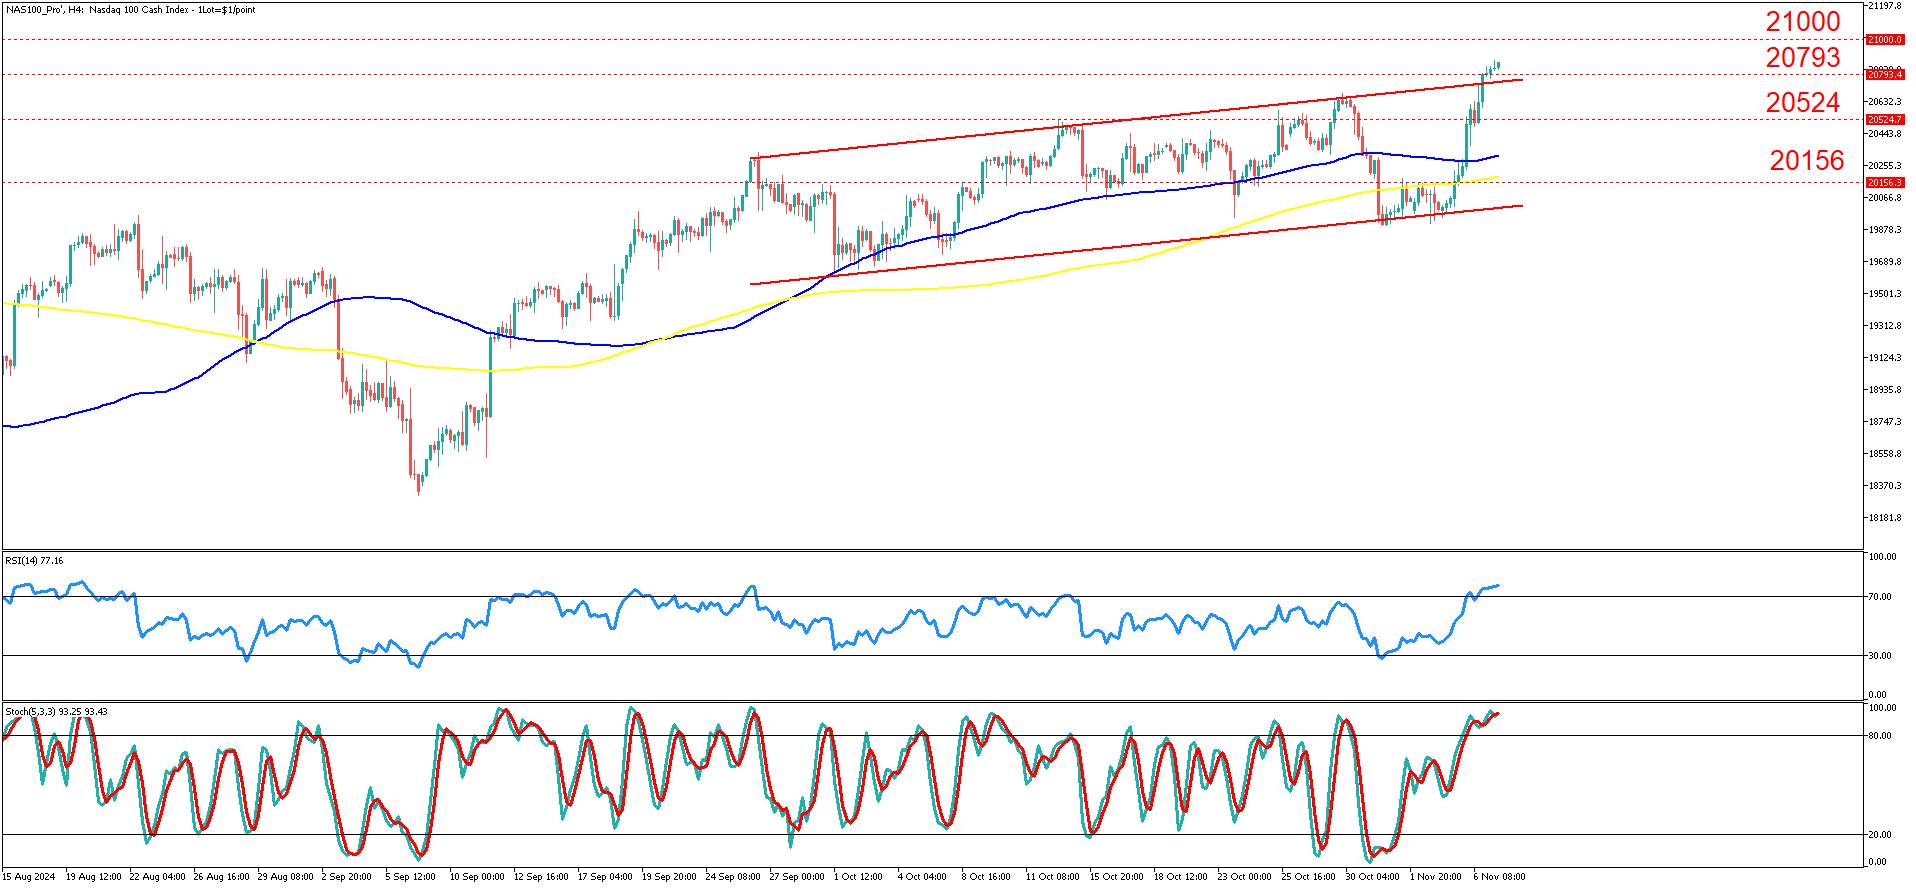Viewport: 1916px width, 888px height.
Task: Click the red 20524 level annotation text
Action: coord(1802,103)
